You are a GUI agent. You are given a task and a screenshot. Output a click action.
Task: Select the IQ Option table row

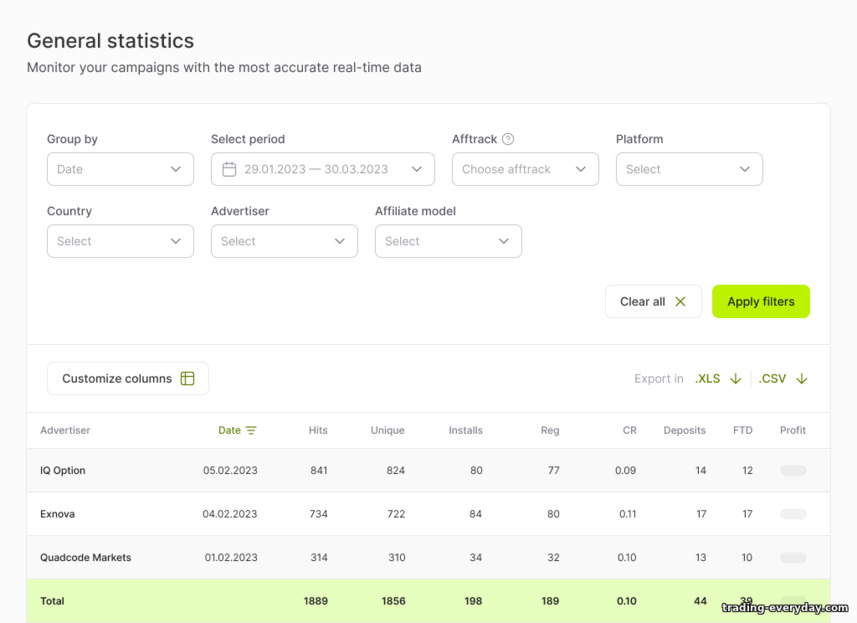[x=428, y=470]
